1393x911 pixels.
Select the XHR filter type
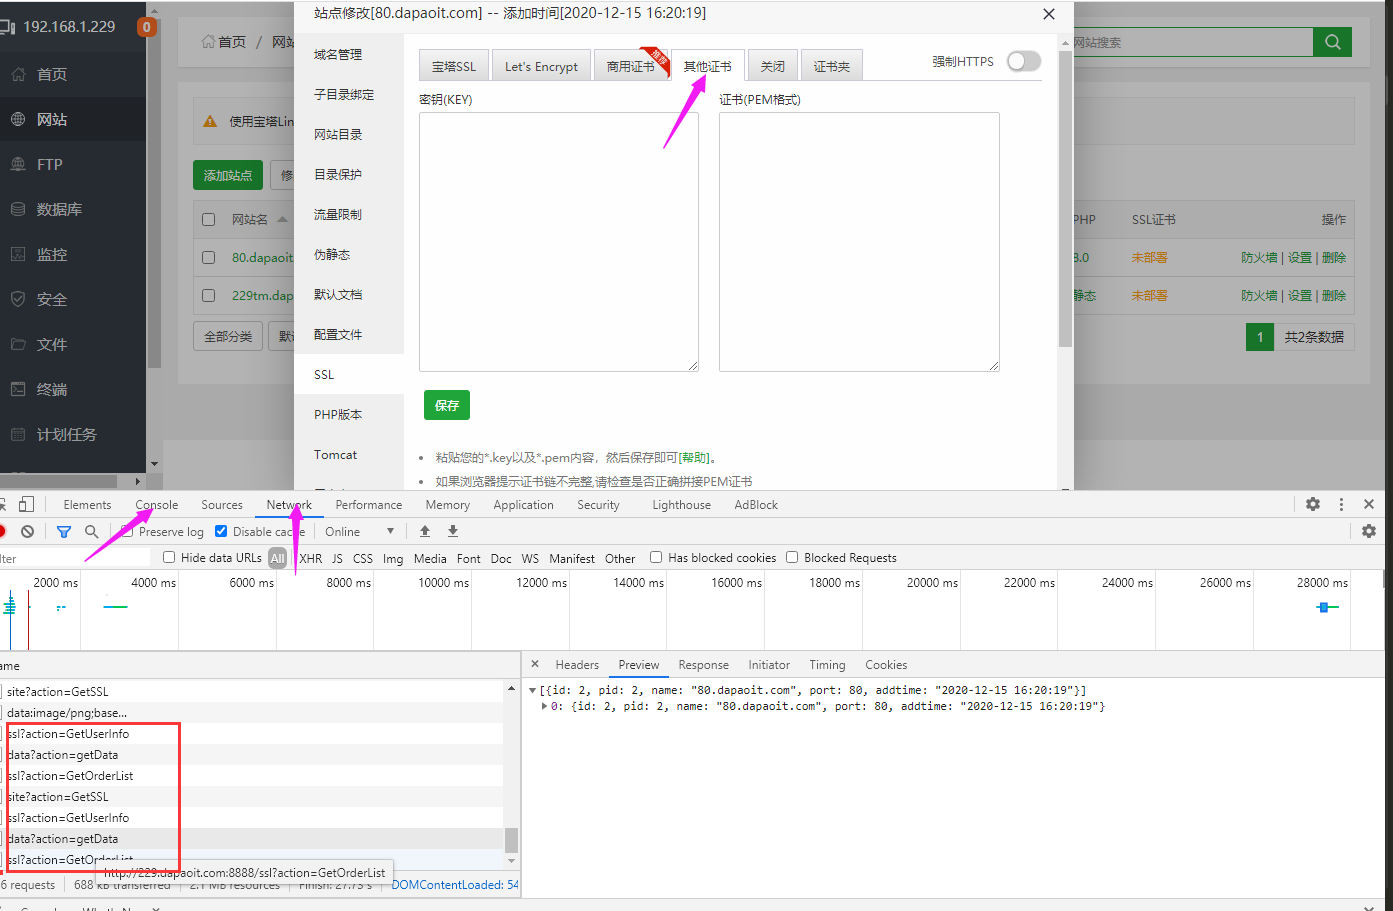point(311,558)
